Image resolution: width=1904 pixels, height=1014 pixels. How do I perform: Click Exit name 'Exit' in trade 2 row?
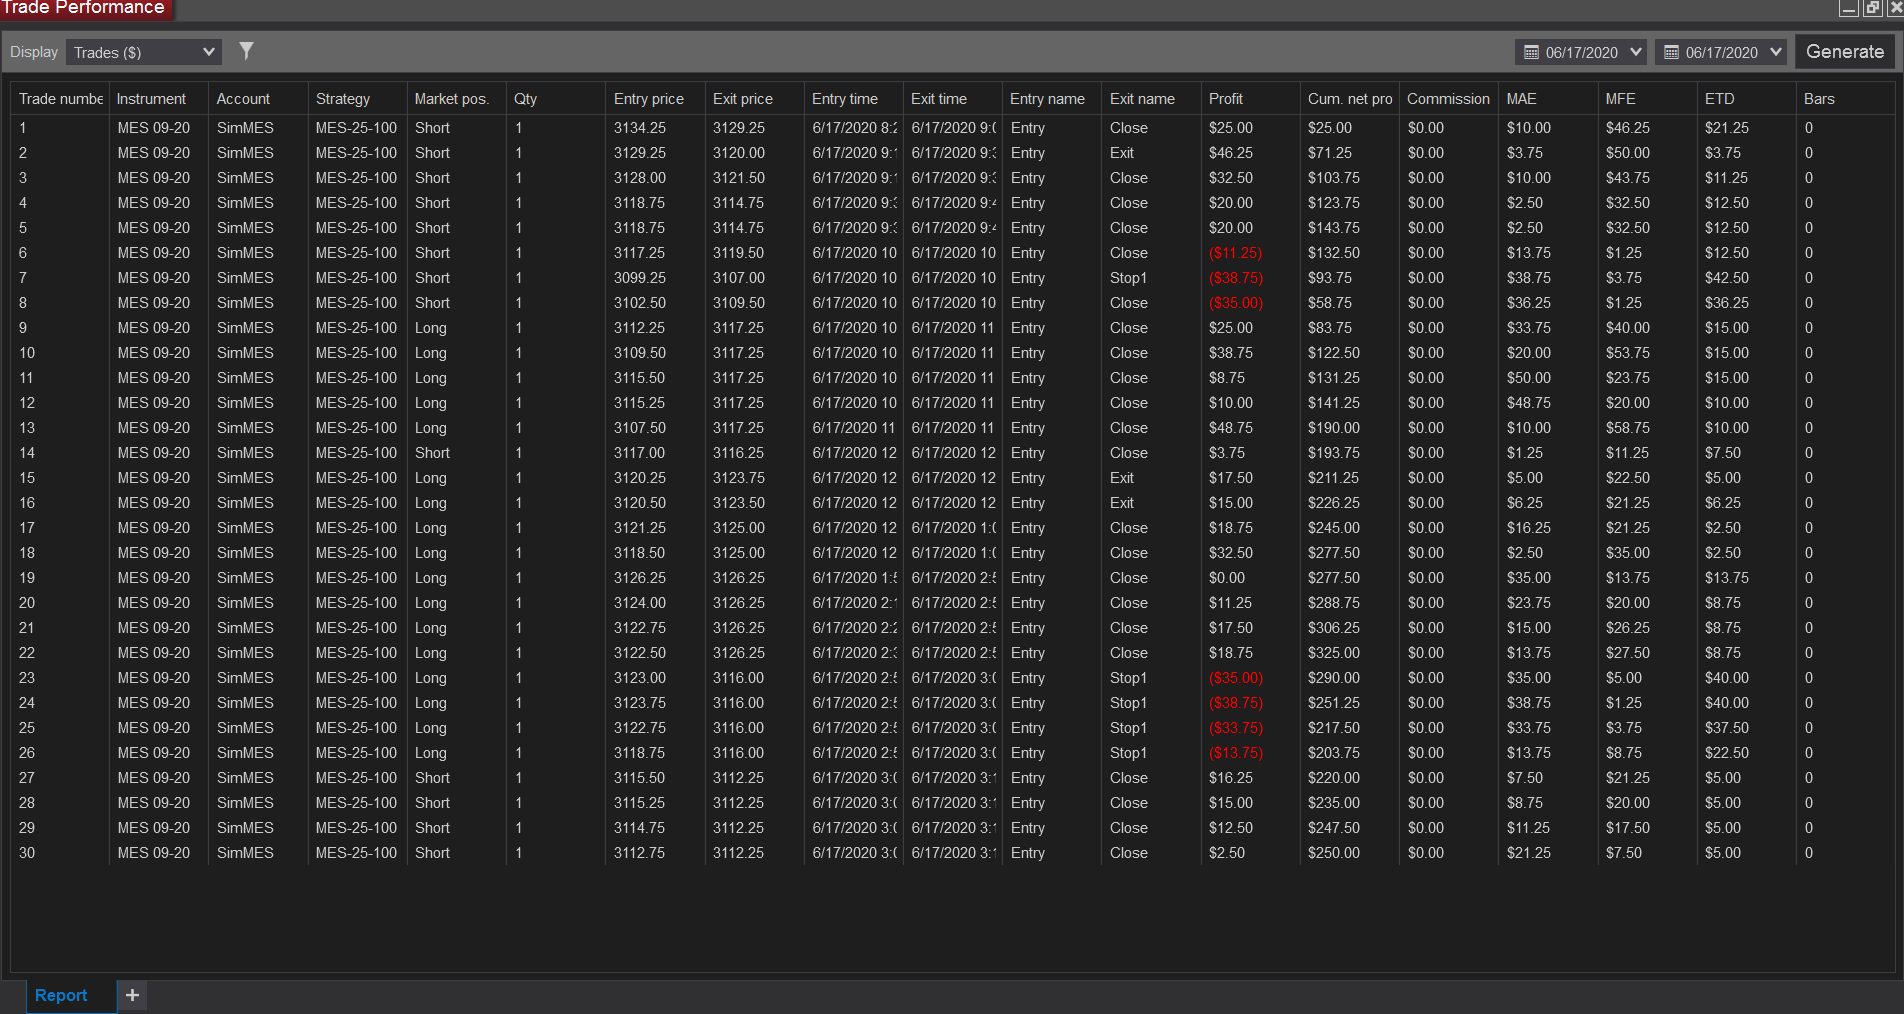[x=1122, y=153]
